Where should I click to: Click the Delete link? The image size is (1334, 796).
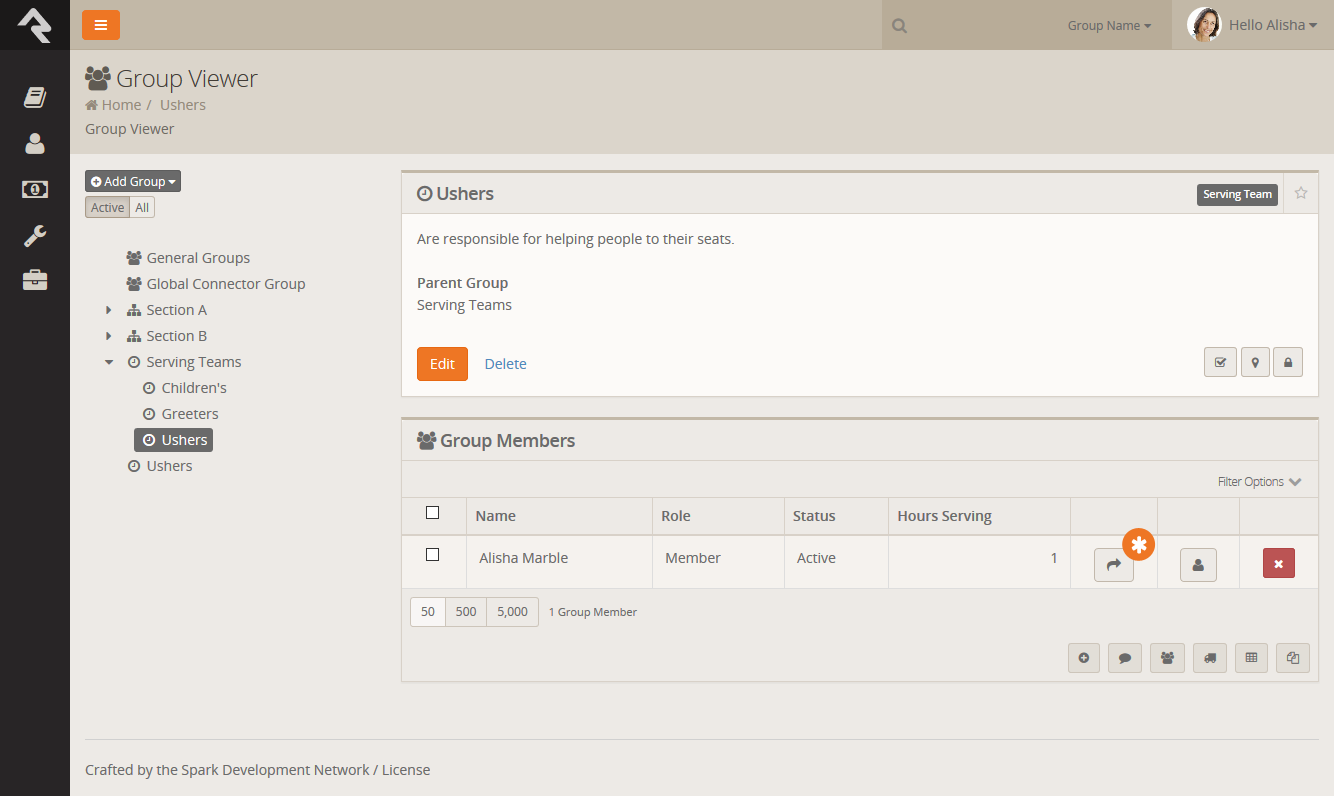[x=505, y=364]
